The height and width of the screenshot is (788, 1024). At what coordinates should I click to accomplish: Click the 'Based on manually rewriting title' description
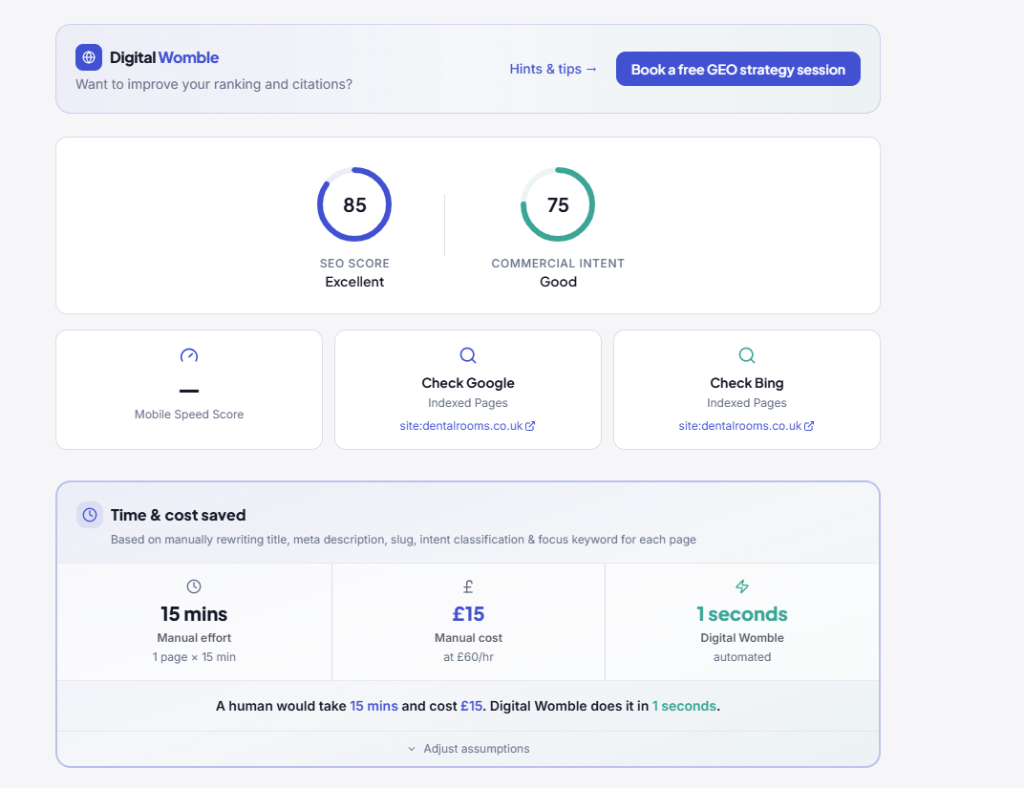(x=403, y=540)
